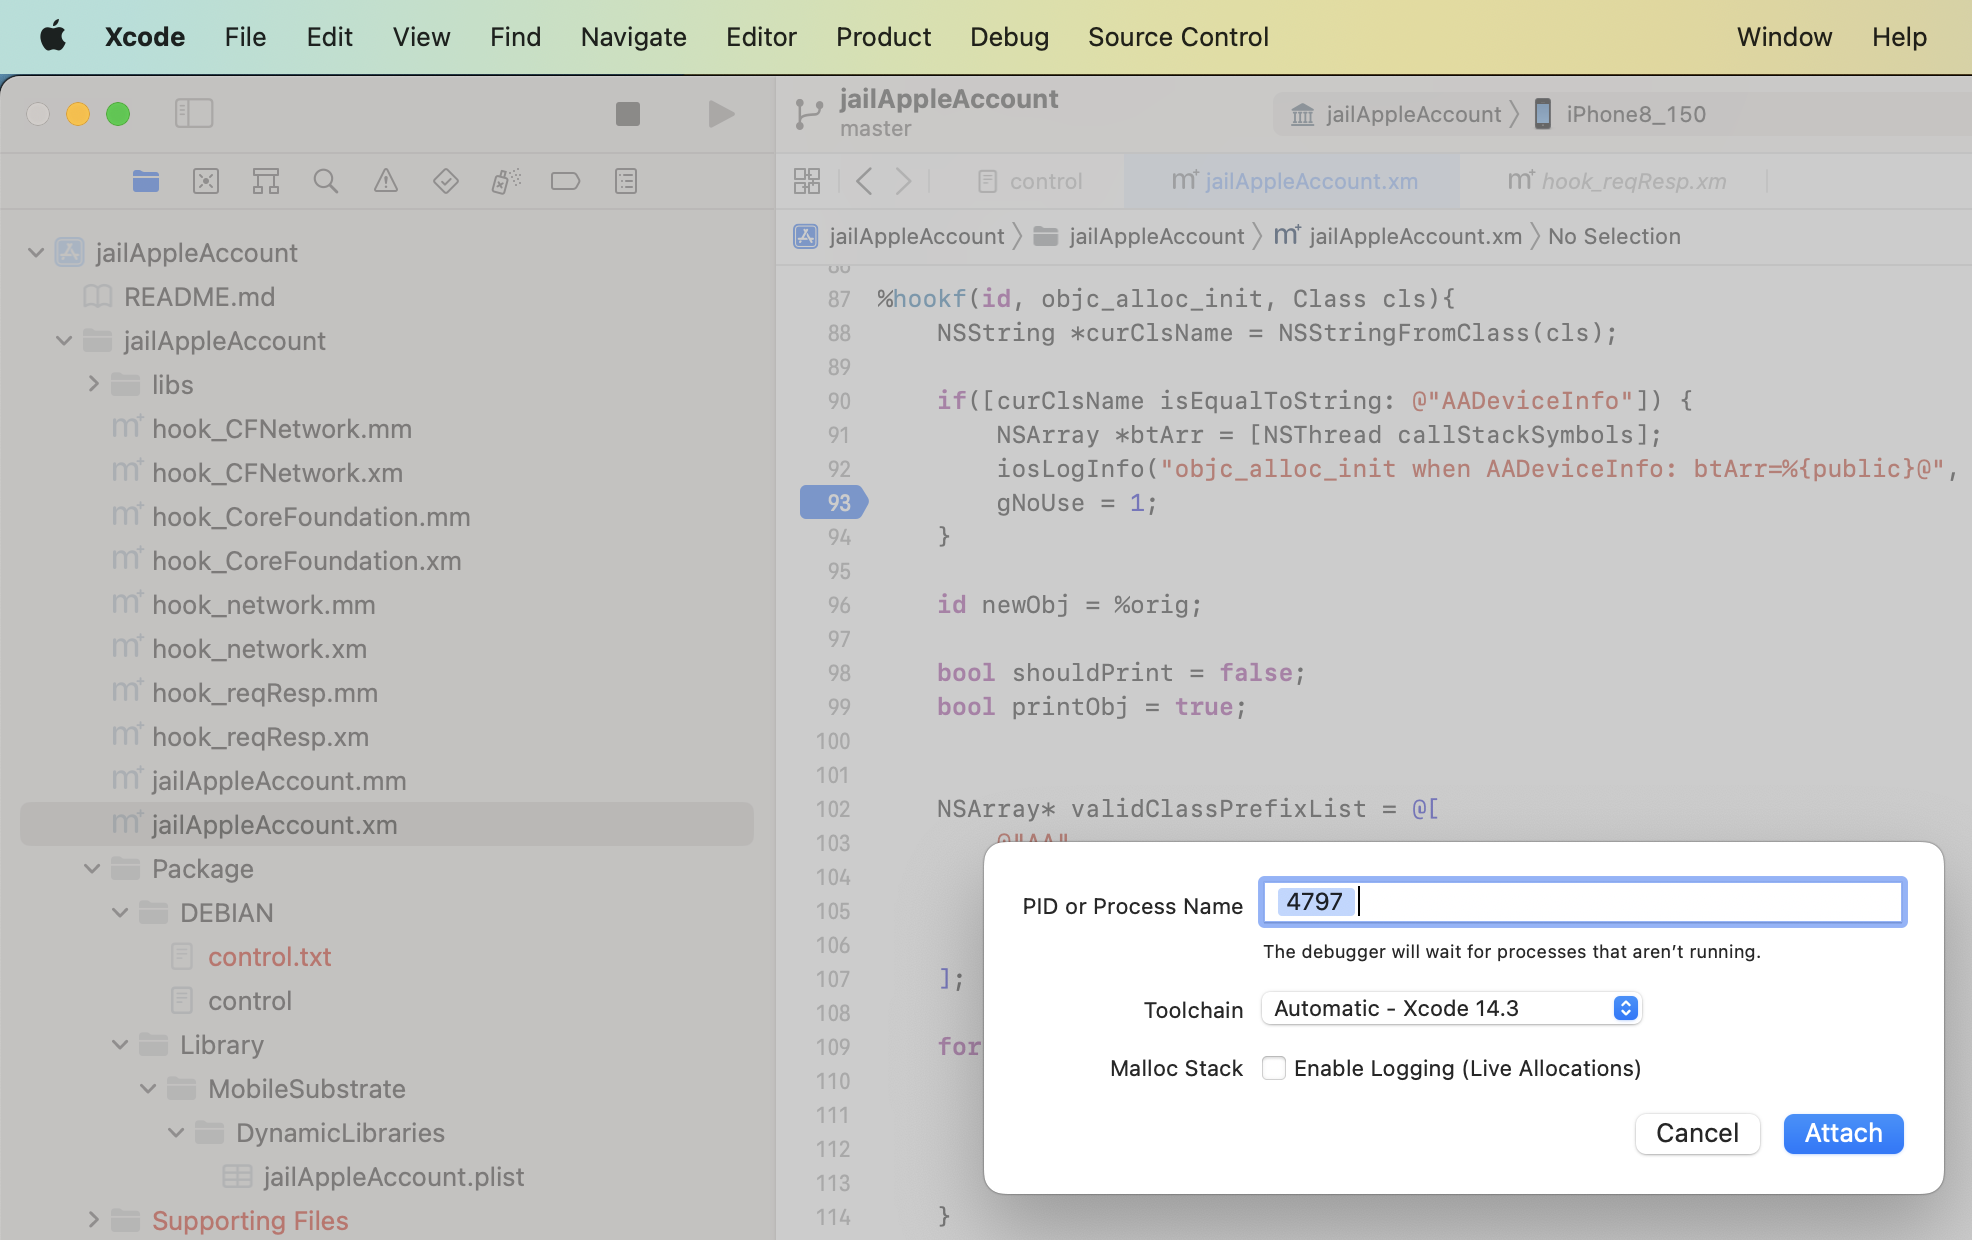
Task: Show the Project navigator folder icon
Action: 146,181
